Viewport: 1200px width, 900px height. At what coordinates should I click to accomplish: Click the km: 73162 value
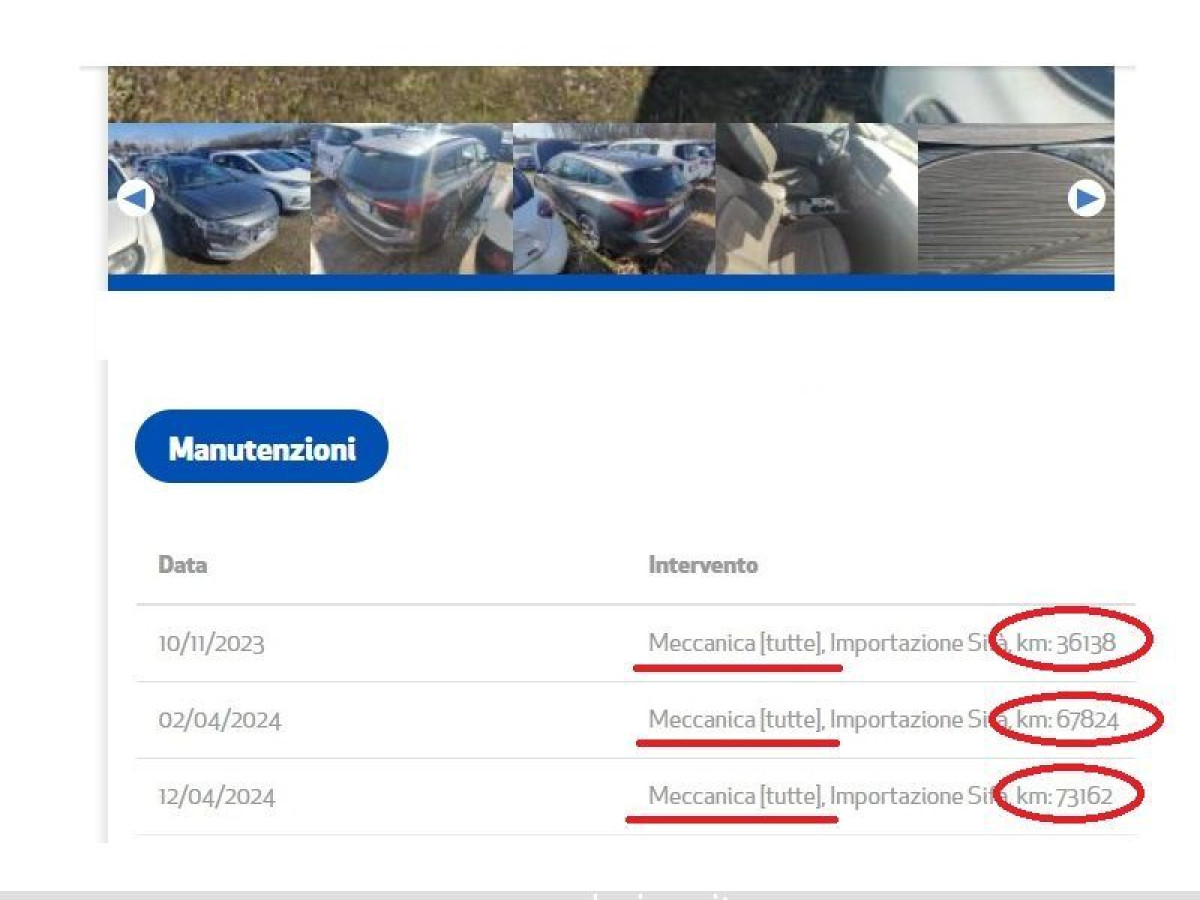point(1065,796)
